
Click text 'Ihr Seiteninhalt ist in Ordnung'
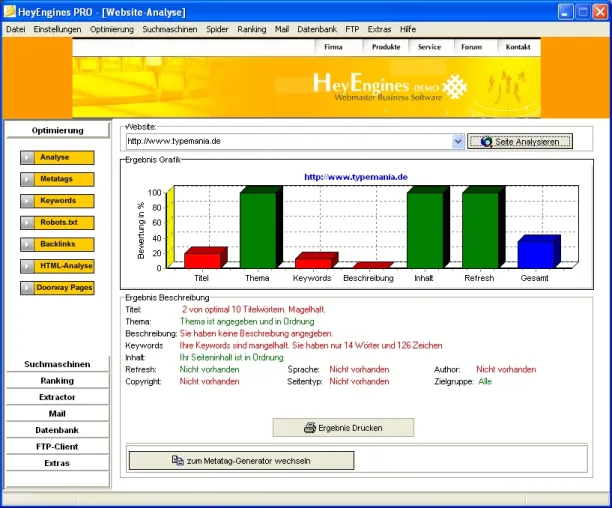tap(231, 357)
